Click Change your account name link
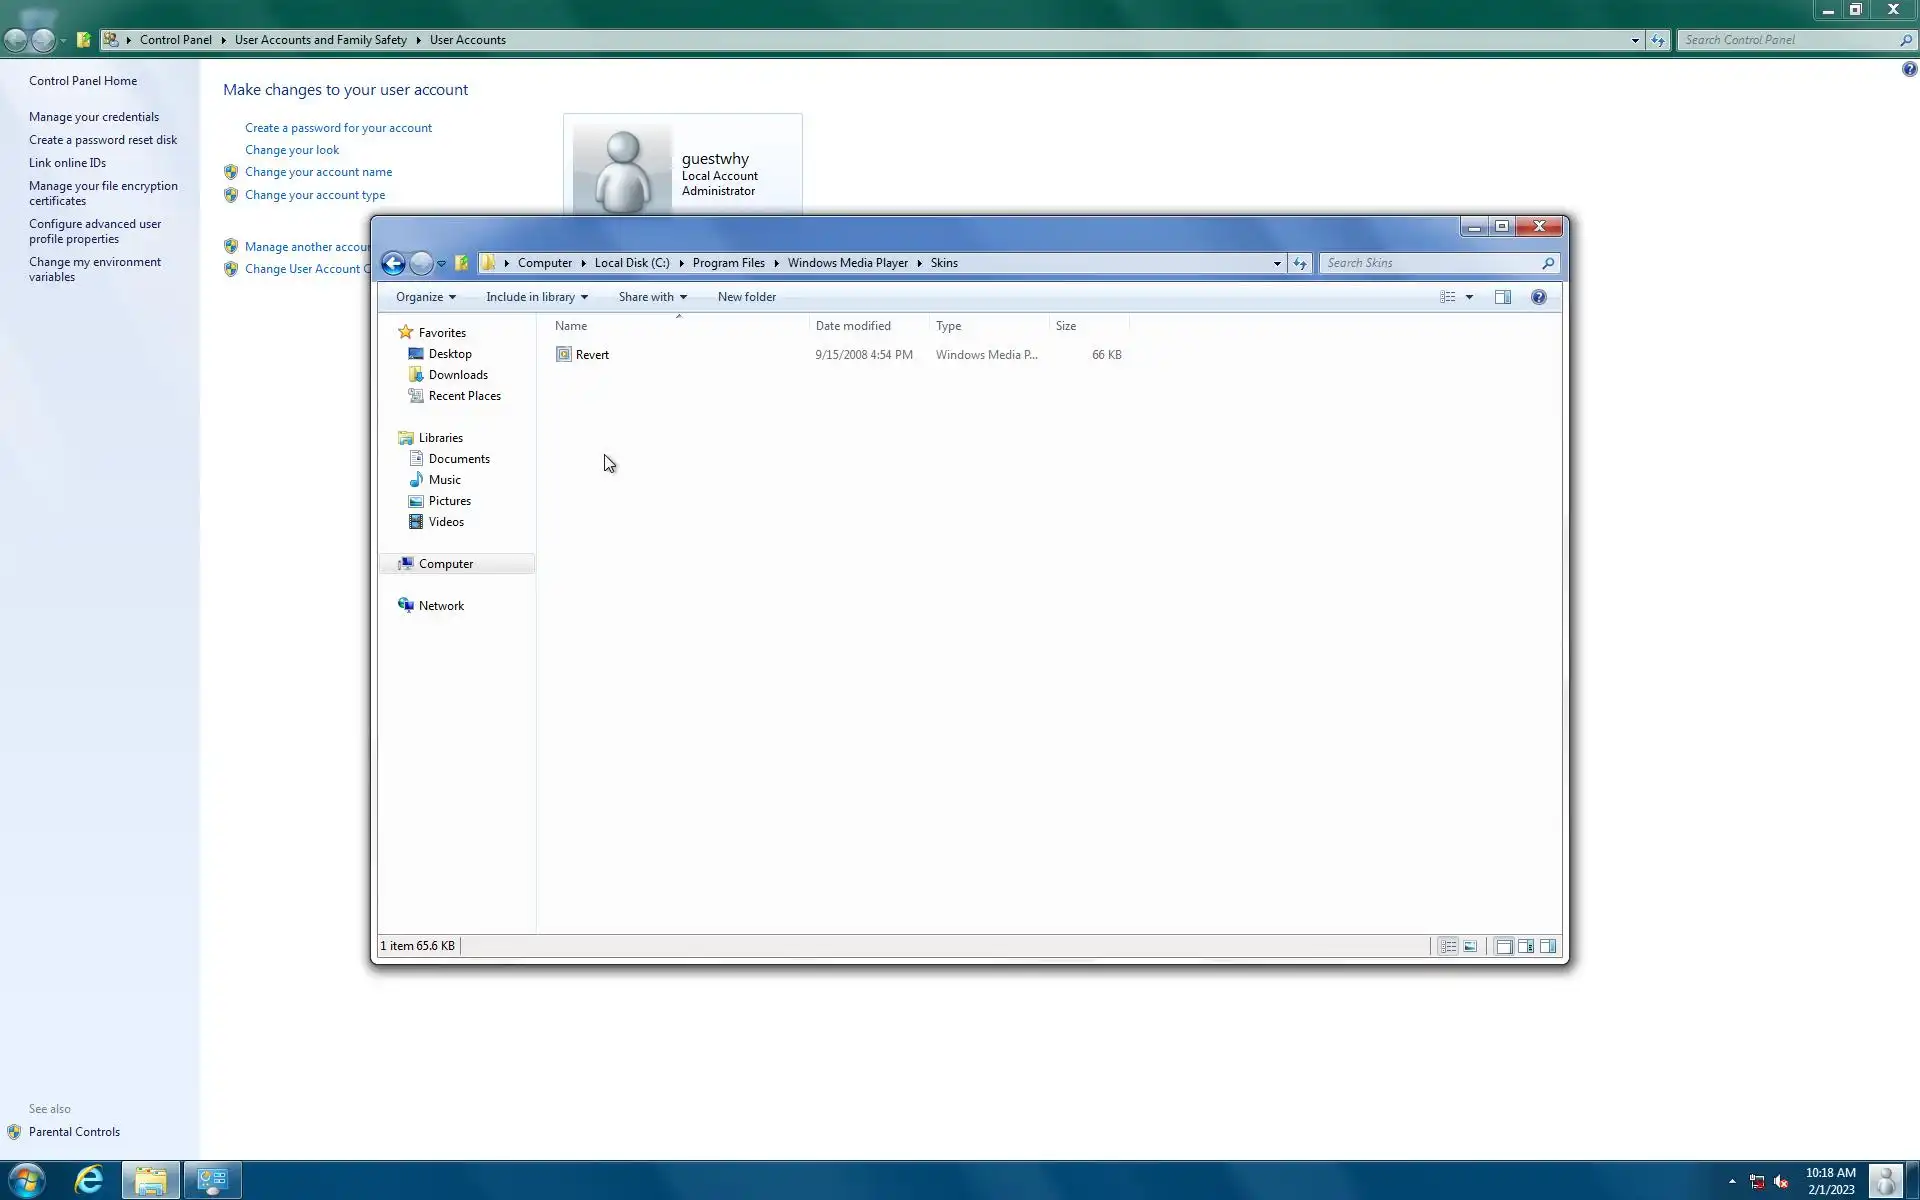 point(318,172)
